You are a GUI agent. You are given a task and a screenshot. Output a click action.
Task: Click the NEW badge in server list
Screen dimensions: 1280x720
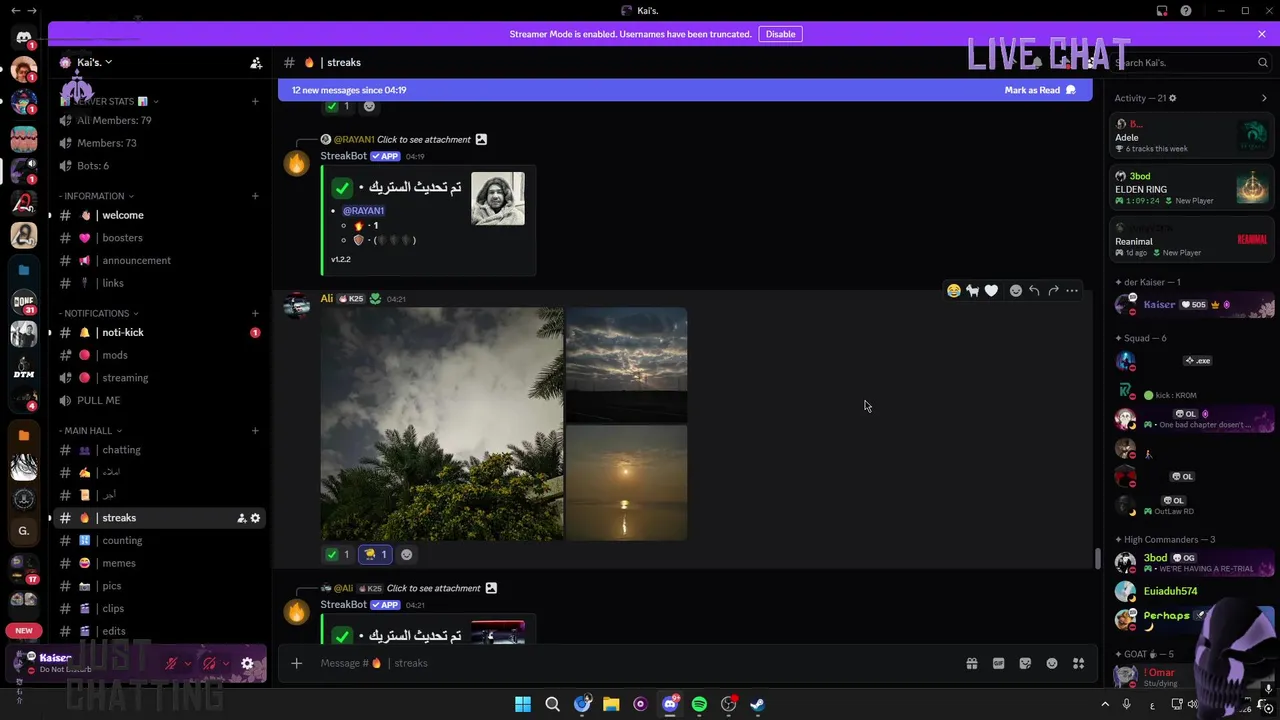pyautogui.click(x=24, y=631)
